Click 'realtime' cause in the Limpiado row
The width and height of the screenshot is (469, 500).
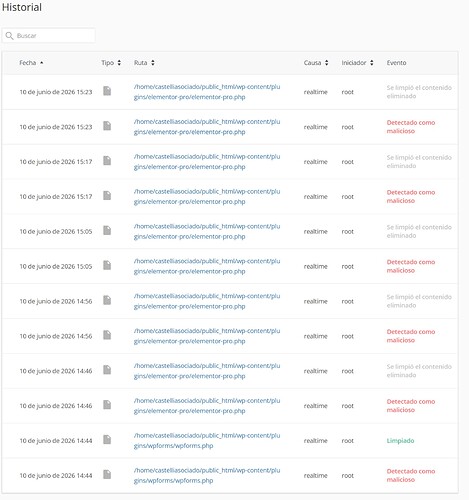(x=316, y=441)
